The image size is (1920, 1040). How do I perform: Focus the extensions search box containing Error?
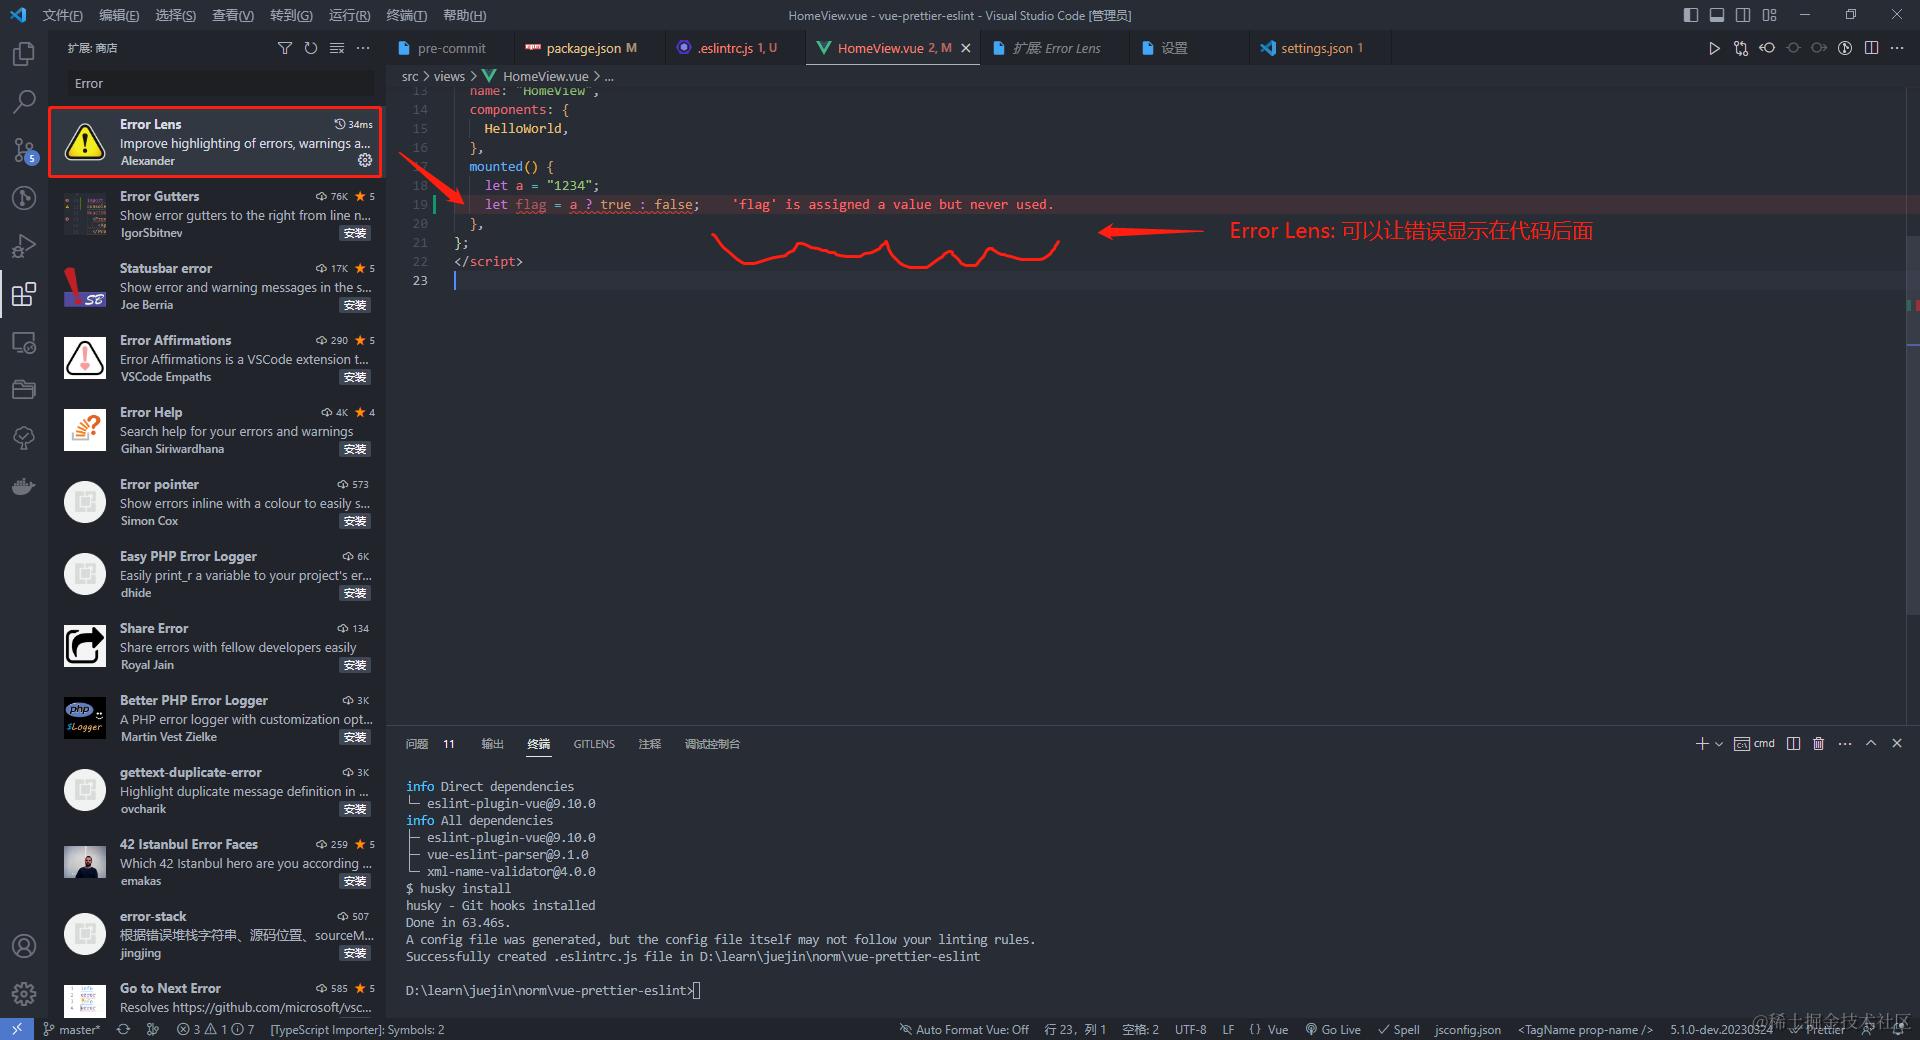click(x=221, y=83)
